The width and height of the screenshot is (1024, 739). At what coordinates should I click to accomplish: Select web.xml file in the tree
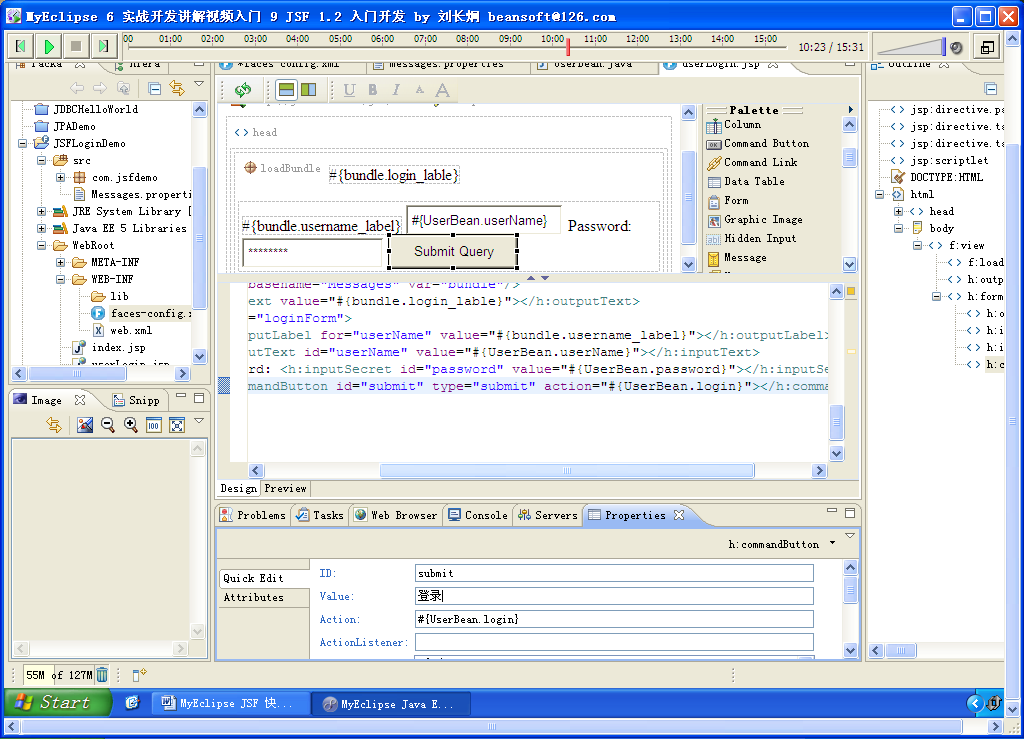click(122, 330)
